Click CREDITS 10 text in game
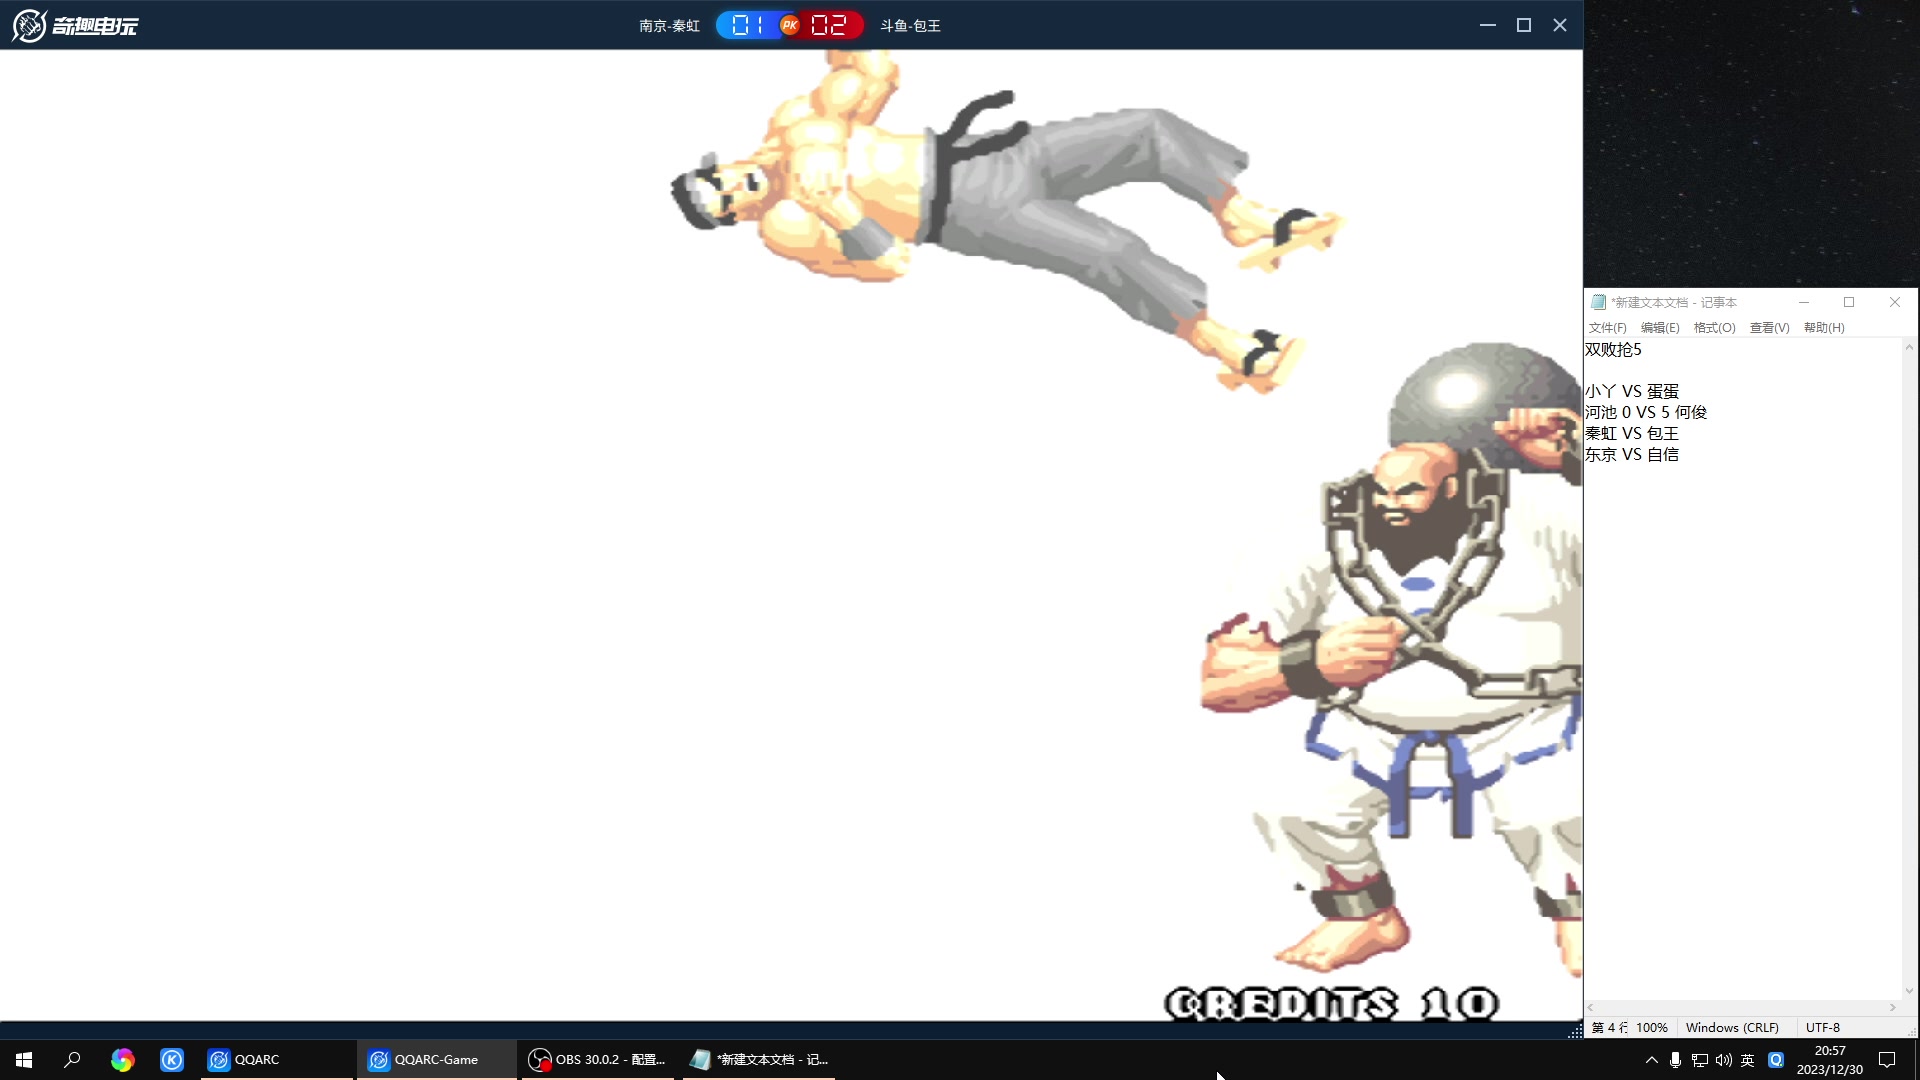 (x=1332, y=1004)
